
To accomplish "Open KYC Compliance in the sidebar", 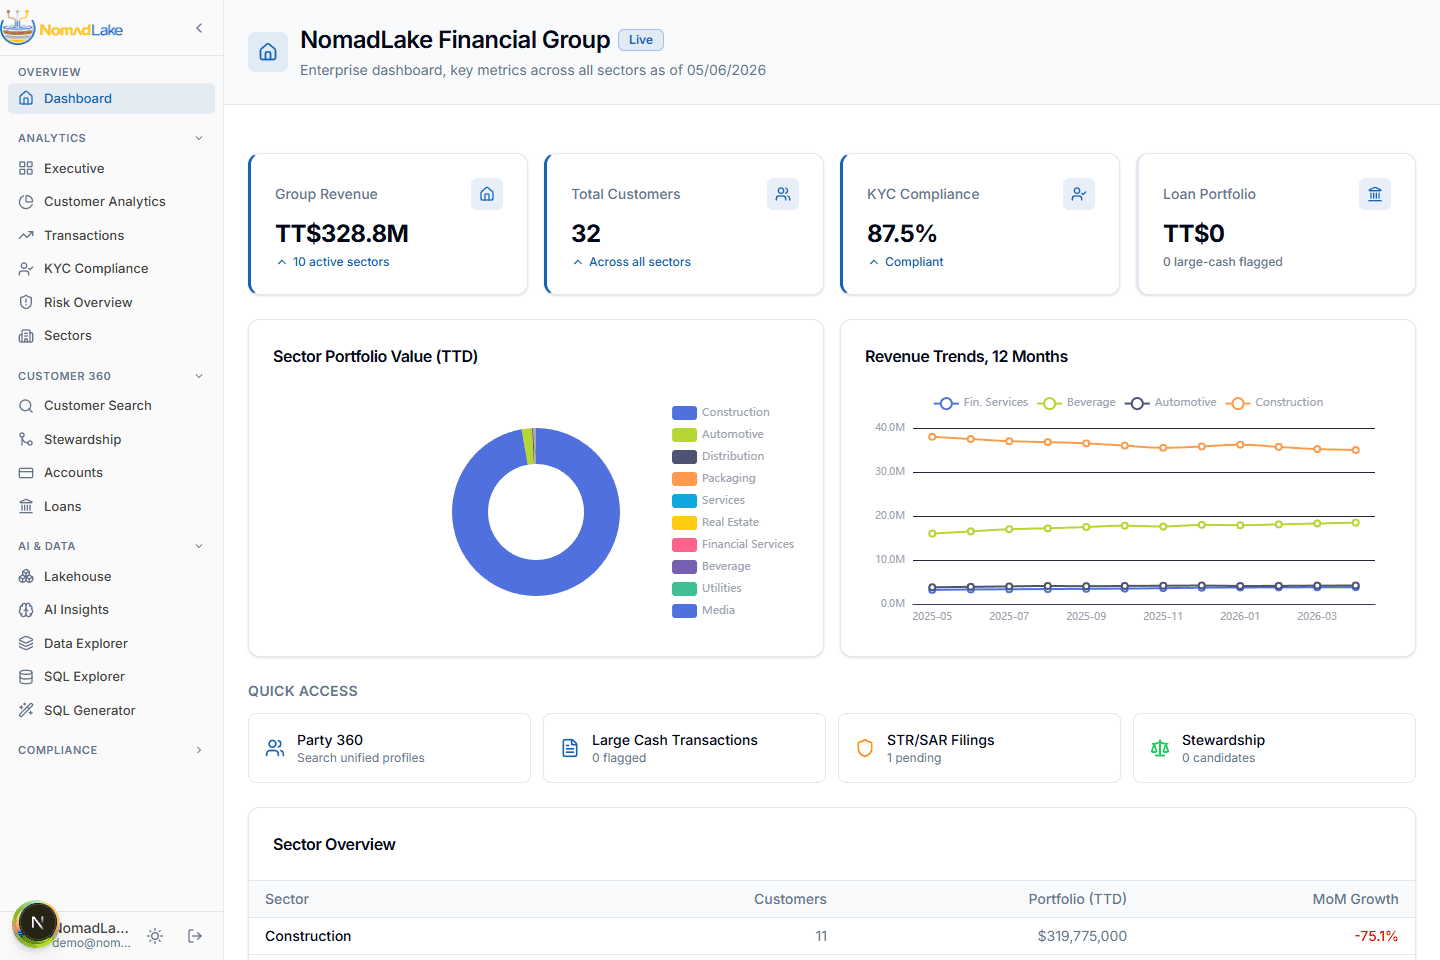I will click(x=111, y=269).
